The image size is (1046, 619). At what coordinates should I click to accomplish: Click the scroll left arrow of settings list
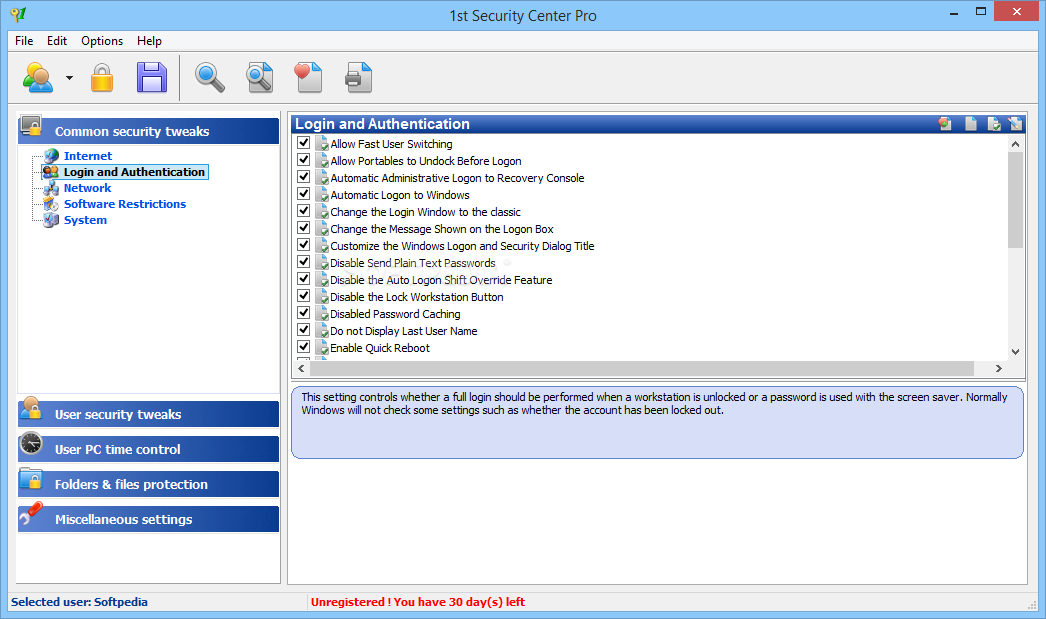302,368
